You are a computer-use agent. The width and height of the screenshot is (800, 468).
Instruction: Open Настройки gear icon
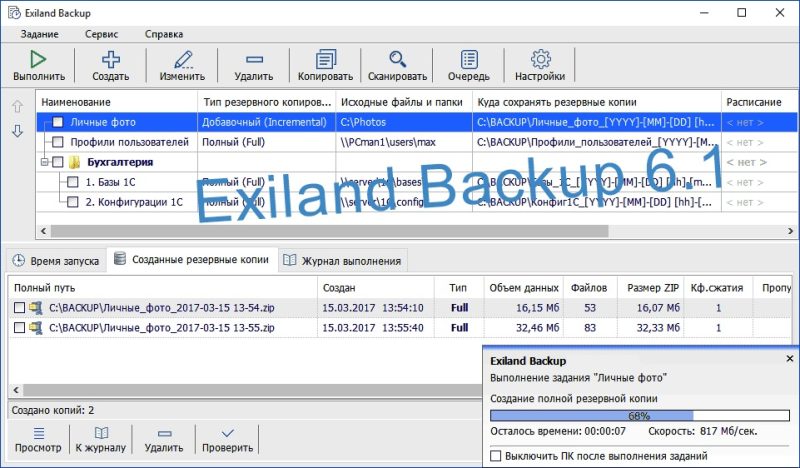[540, 59]
